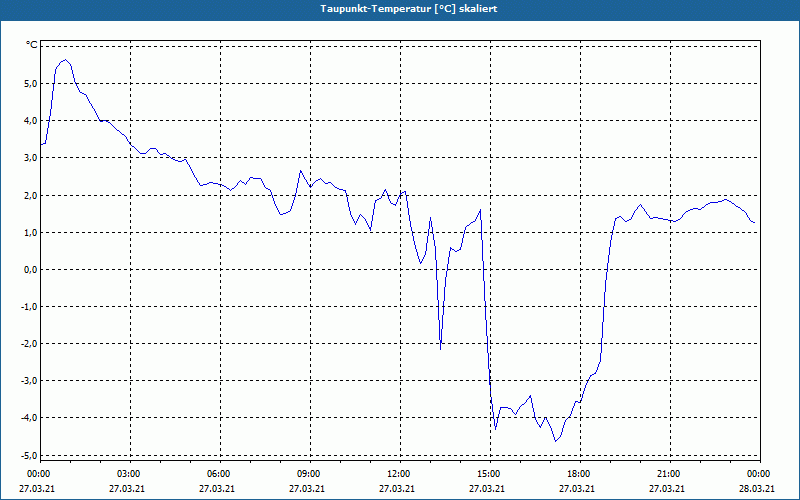The width and height of the screenshot is (800, 500).
Task: Click the 27.03.21 date under 06:00
Action: 216,488
